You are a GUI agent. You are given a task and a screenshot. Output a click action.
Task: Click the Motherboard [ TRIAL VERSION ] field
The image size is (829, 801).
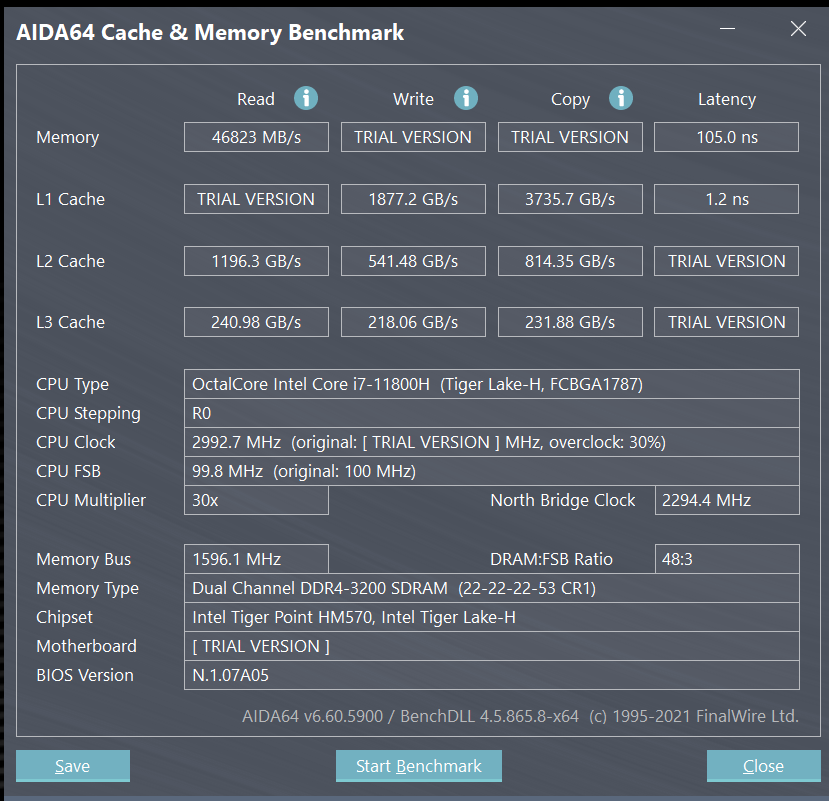click(x=492, y=646)
